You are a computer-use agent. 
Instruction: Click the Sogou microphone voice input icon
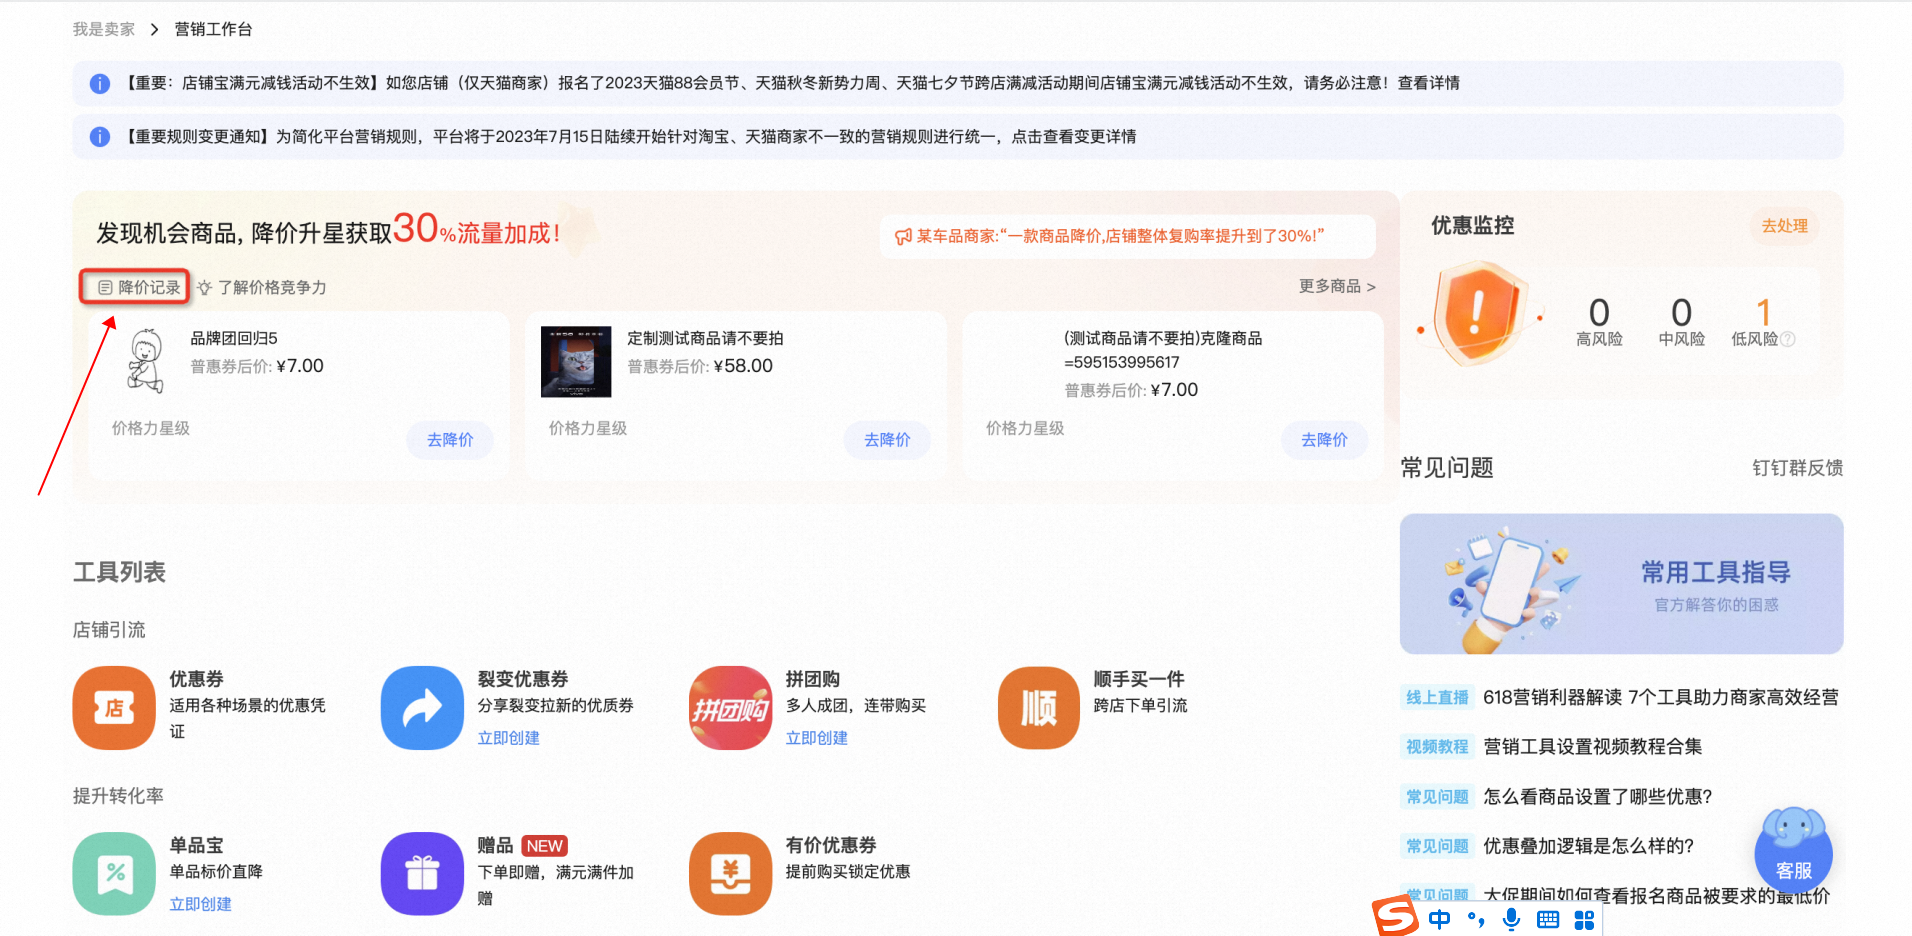[1511, 920]
